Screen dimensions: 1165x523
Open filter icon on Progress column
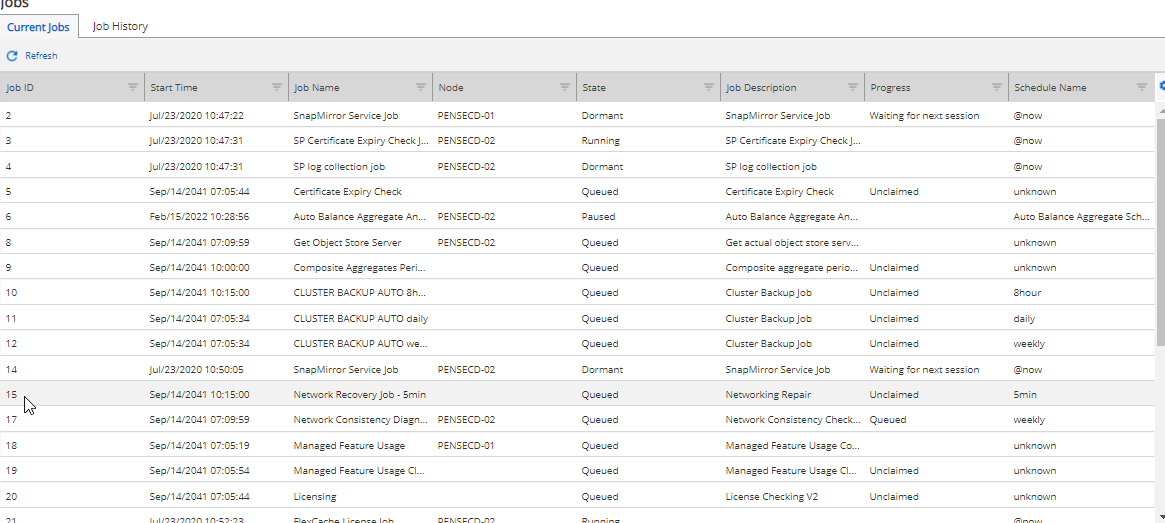[x=997, y=87]
